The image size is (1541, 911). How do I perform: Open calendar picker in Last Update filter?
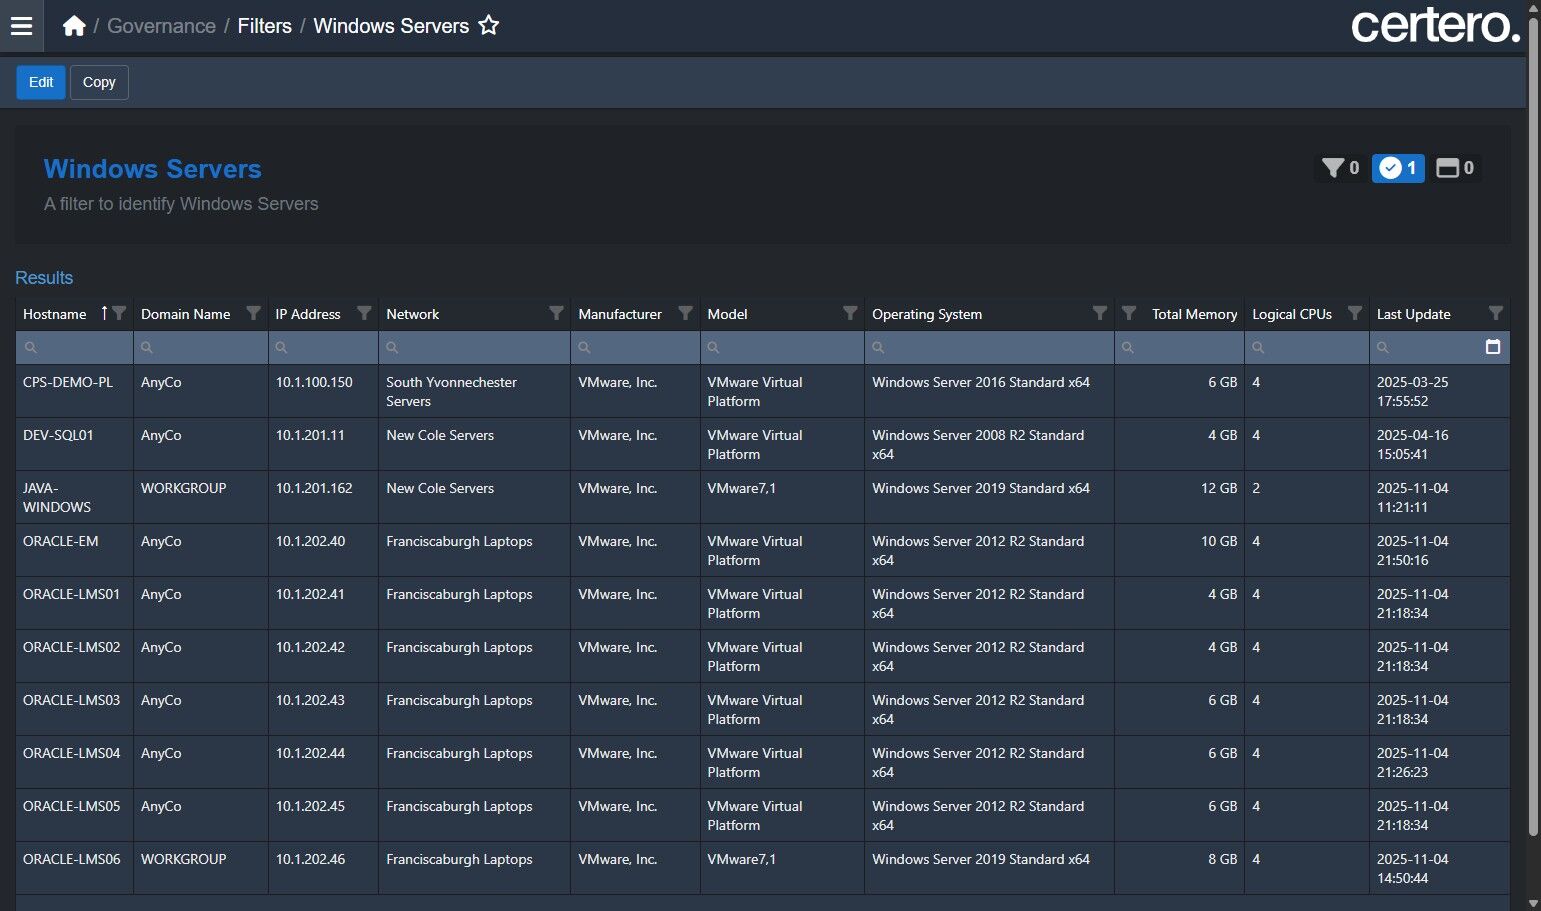point(1492,347)
